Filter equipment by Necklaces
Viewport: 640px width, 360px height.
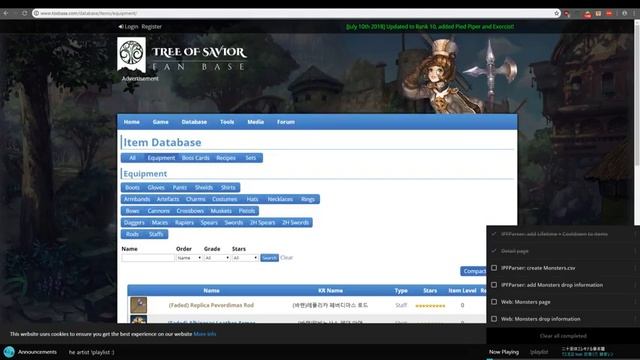point(280,199)
